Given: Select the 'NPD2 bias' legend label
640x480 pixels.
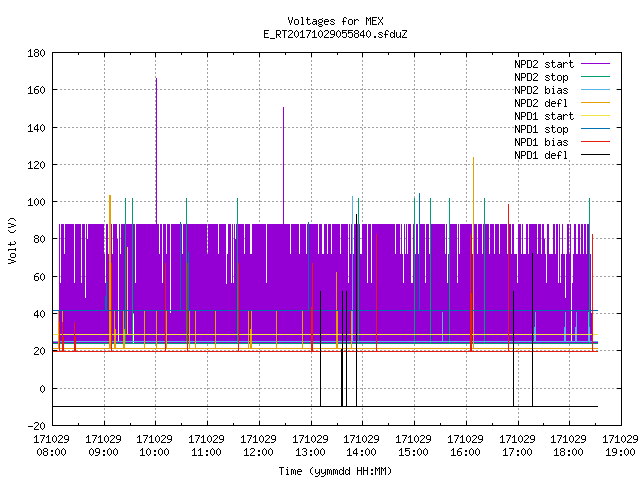Looking at the screenshot, I should pyautogui.click(x=541, y=90).
